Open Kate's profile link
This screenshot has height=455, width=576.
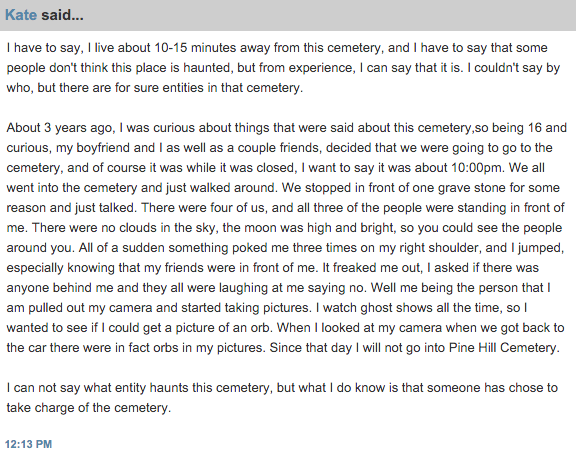(21, 15)
